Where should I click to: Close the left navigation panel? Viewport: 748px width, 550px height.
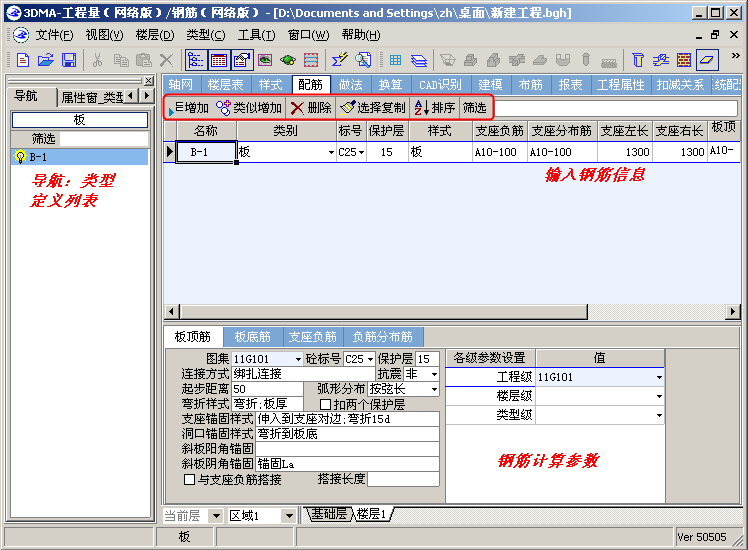click(x=149, y=81)
